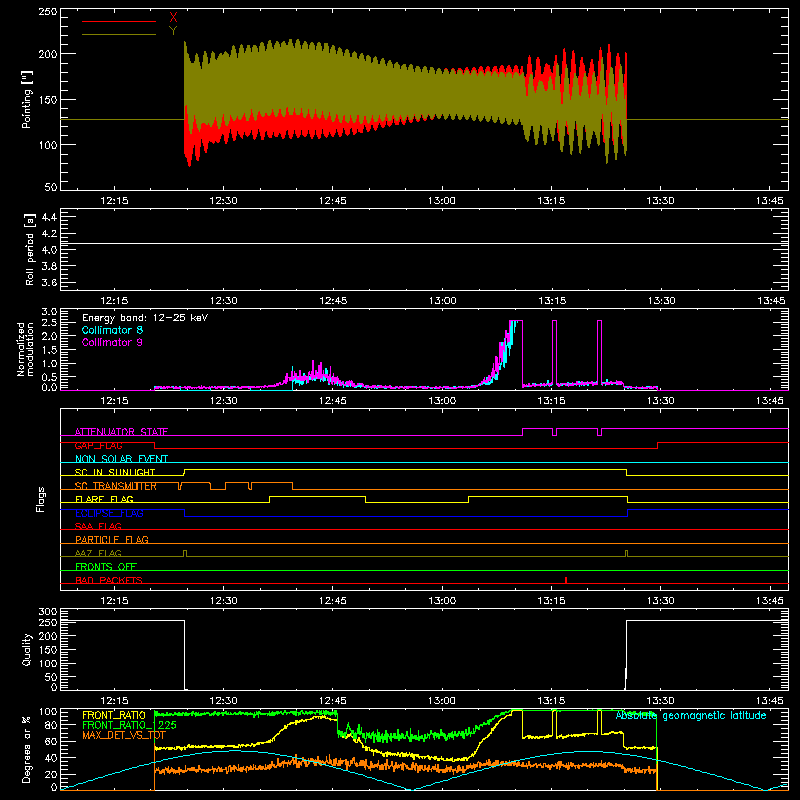The height and width of the screenshot is (800, 800).
Task: Select the ECLIPSE_FLAG label
Action: pyautogui.click(x=109, y=513)
